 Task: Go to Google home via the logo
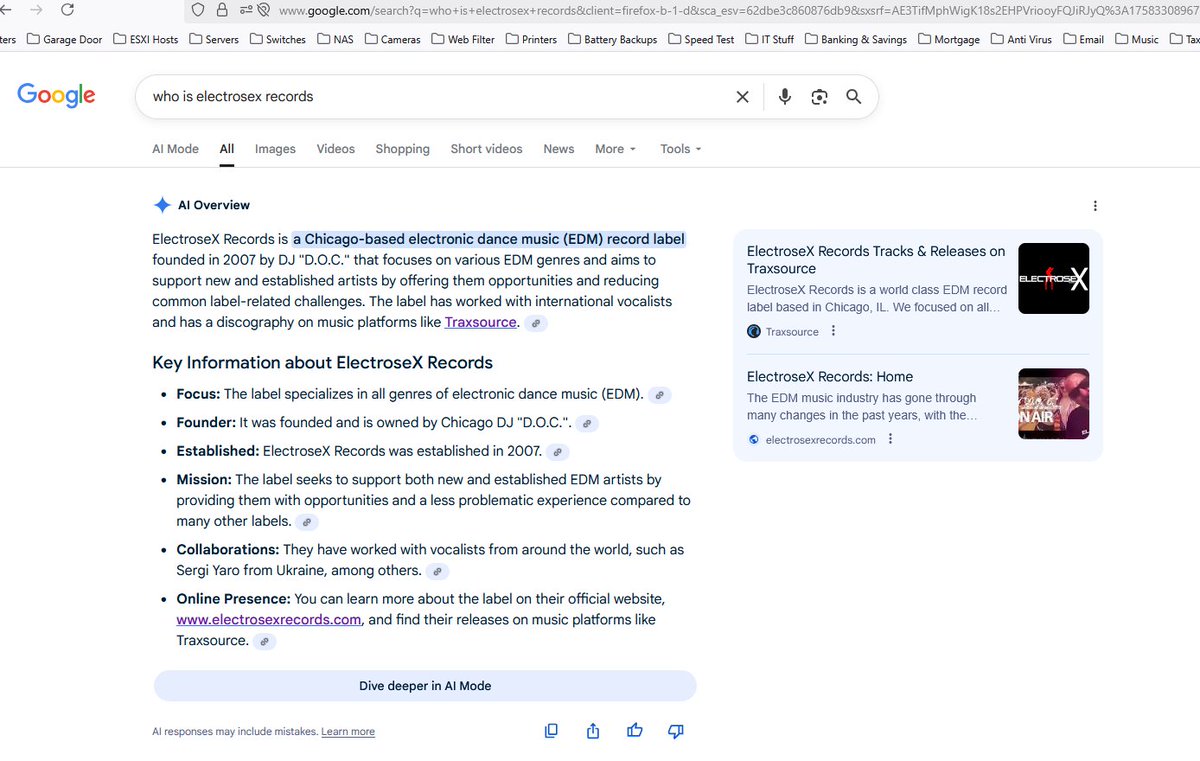(56, 95)
